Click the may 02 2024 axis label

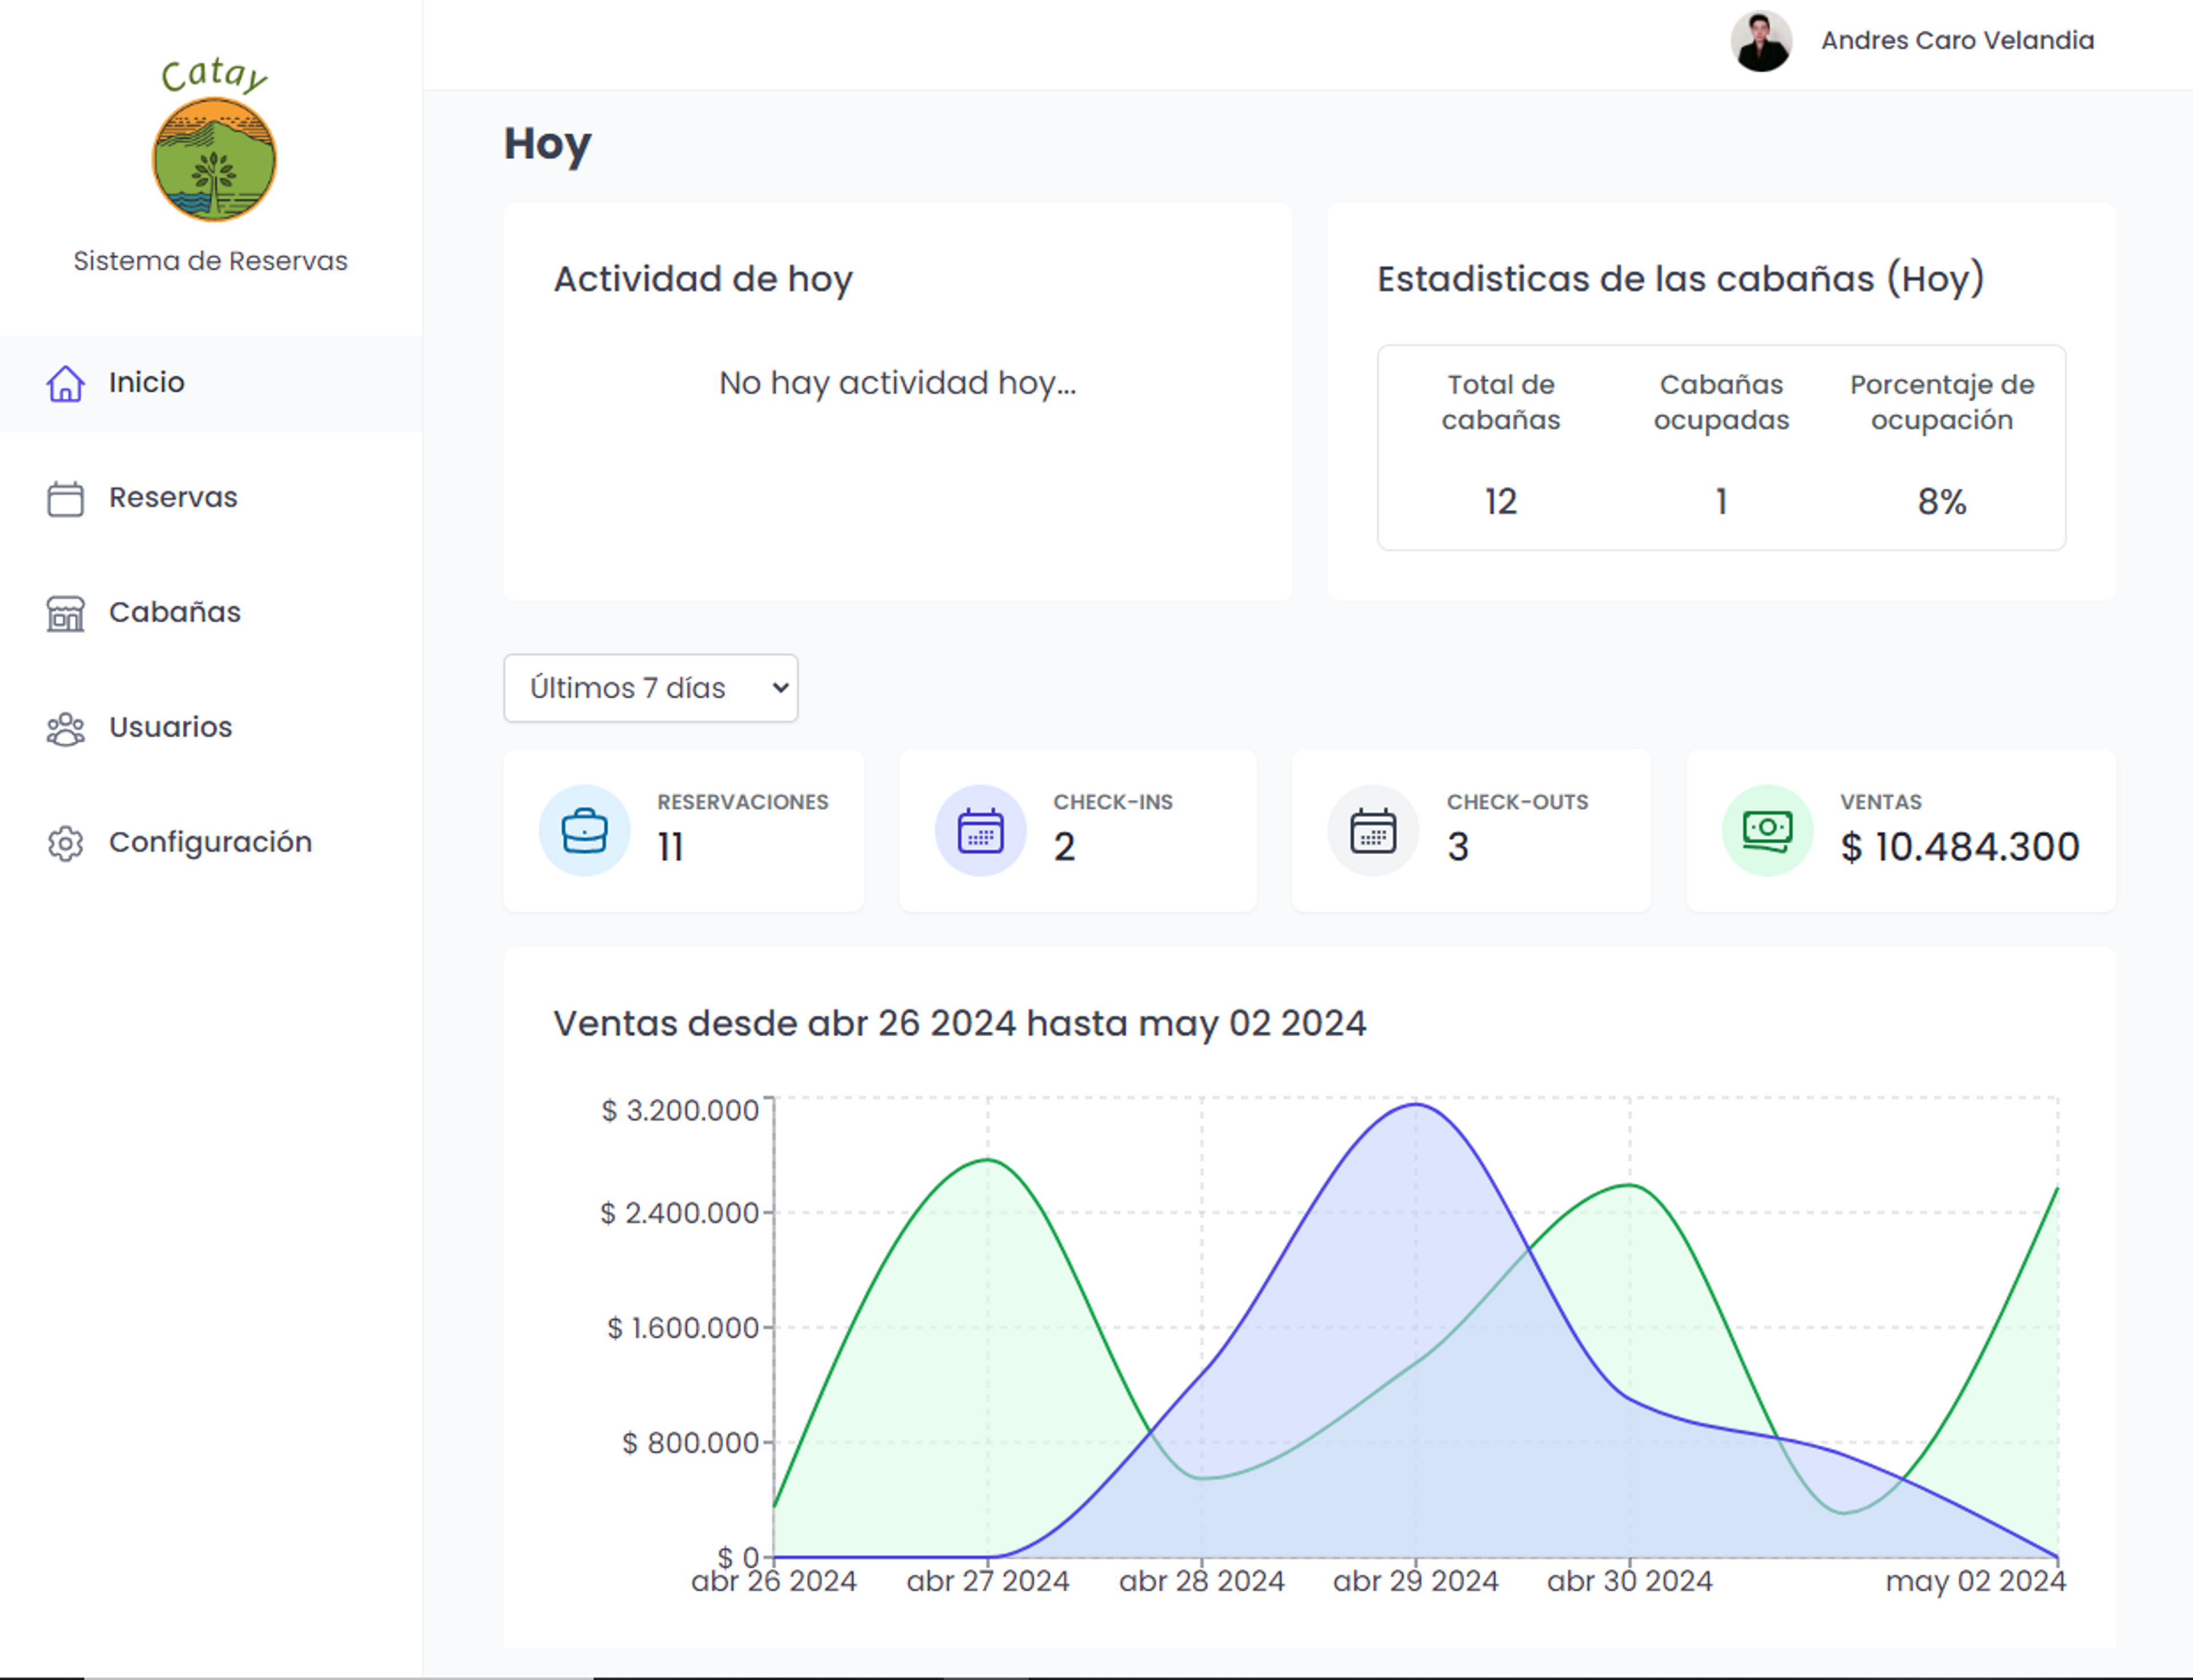click(x=1976, y=1582)
